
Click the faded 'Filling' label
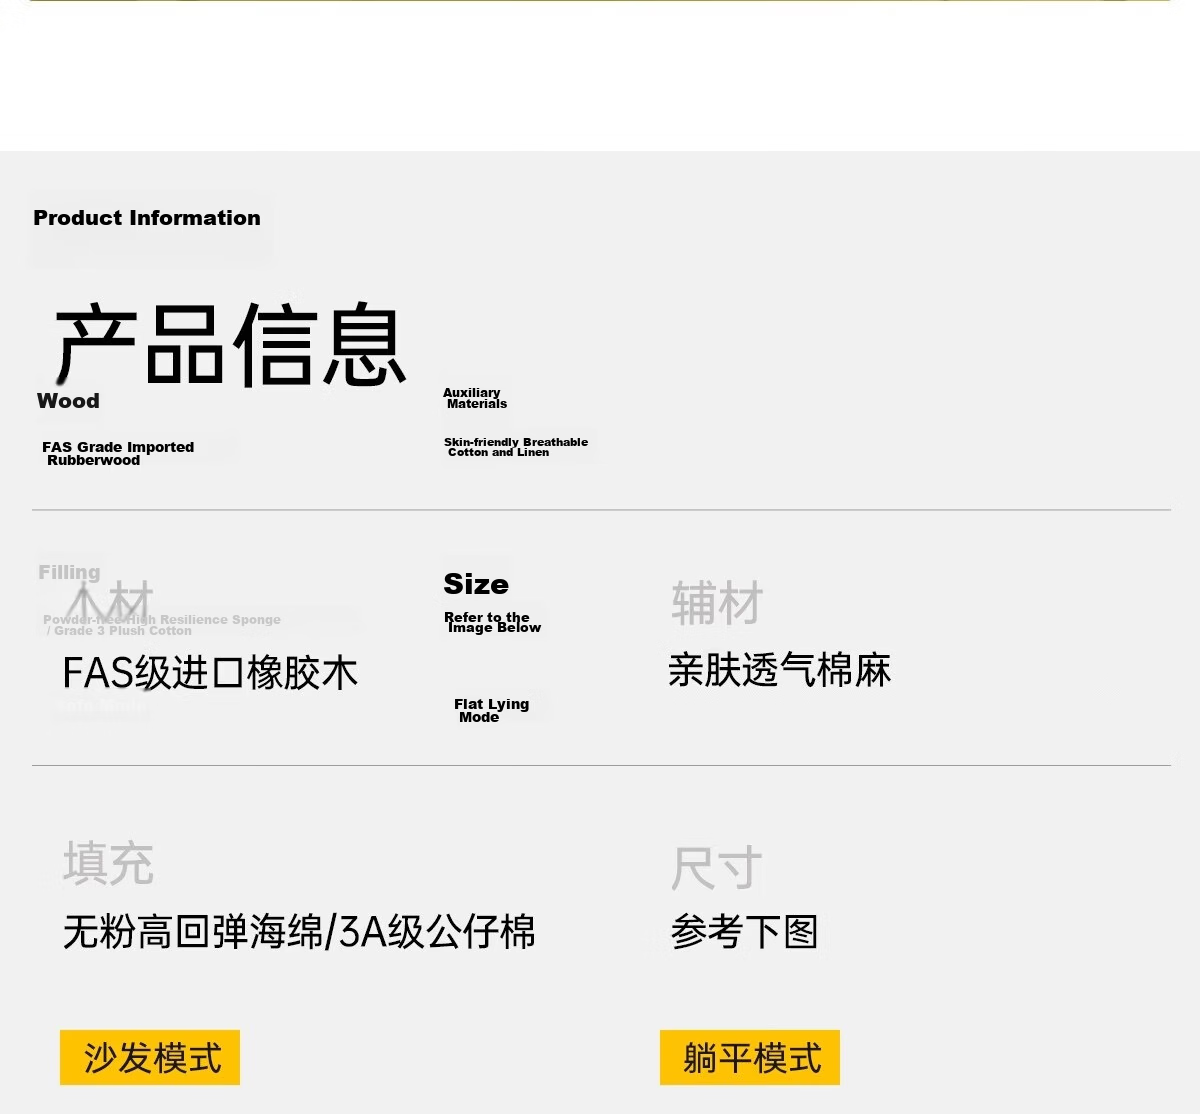pyautogui.click(x=69, y=572)
